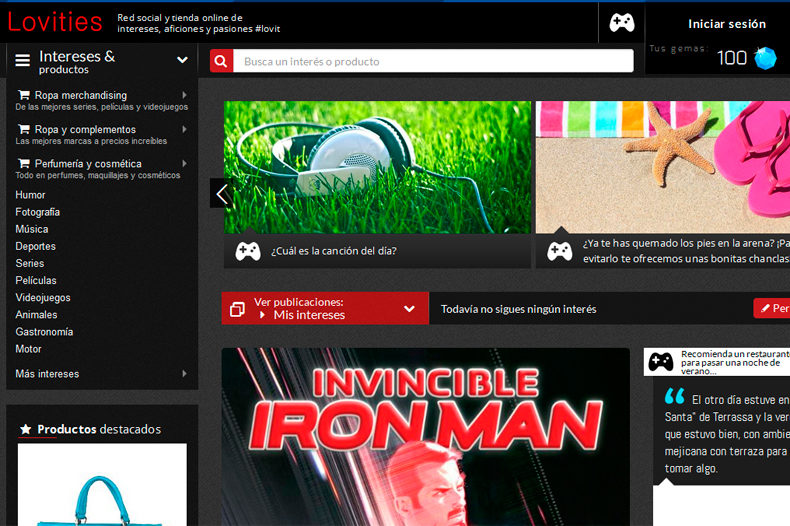Click the stacked windows icon in Ver publicaciones
Viewport: 790px width, 526px height.
click(237, 309)
